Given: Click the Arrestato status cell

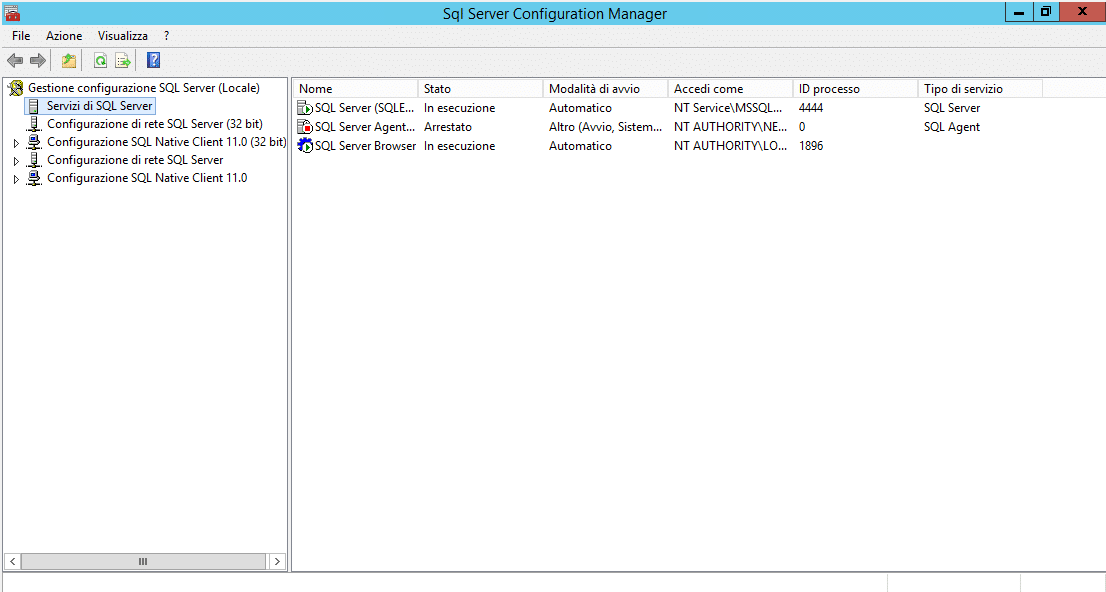Looking at the screenshot, I should pyautogui.click(x=448, y=127).
